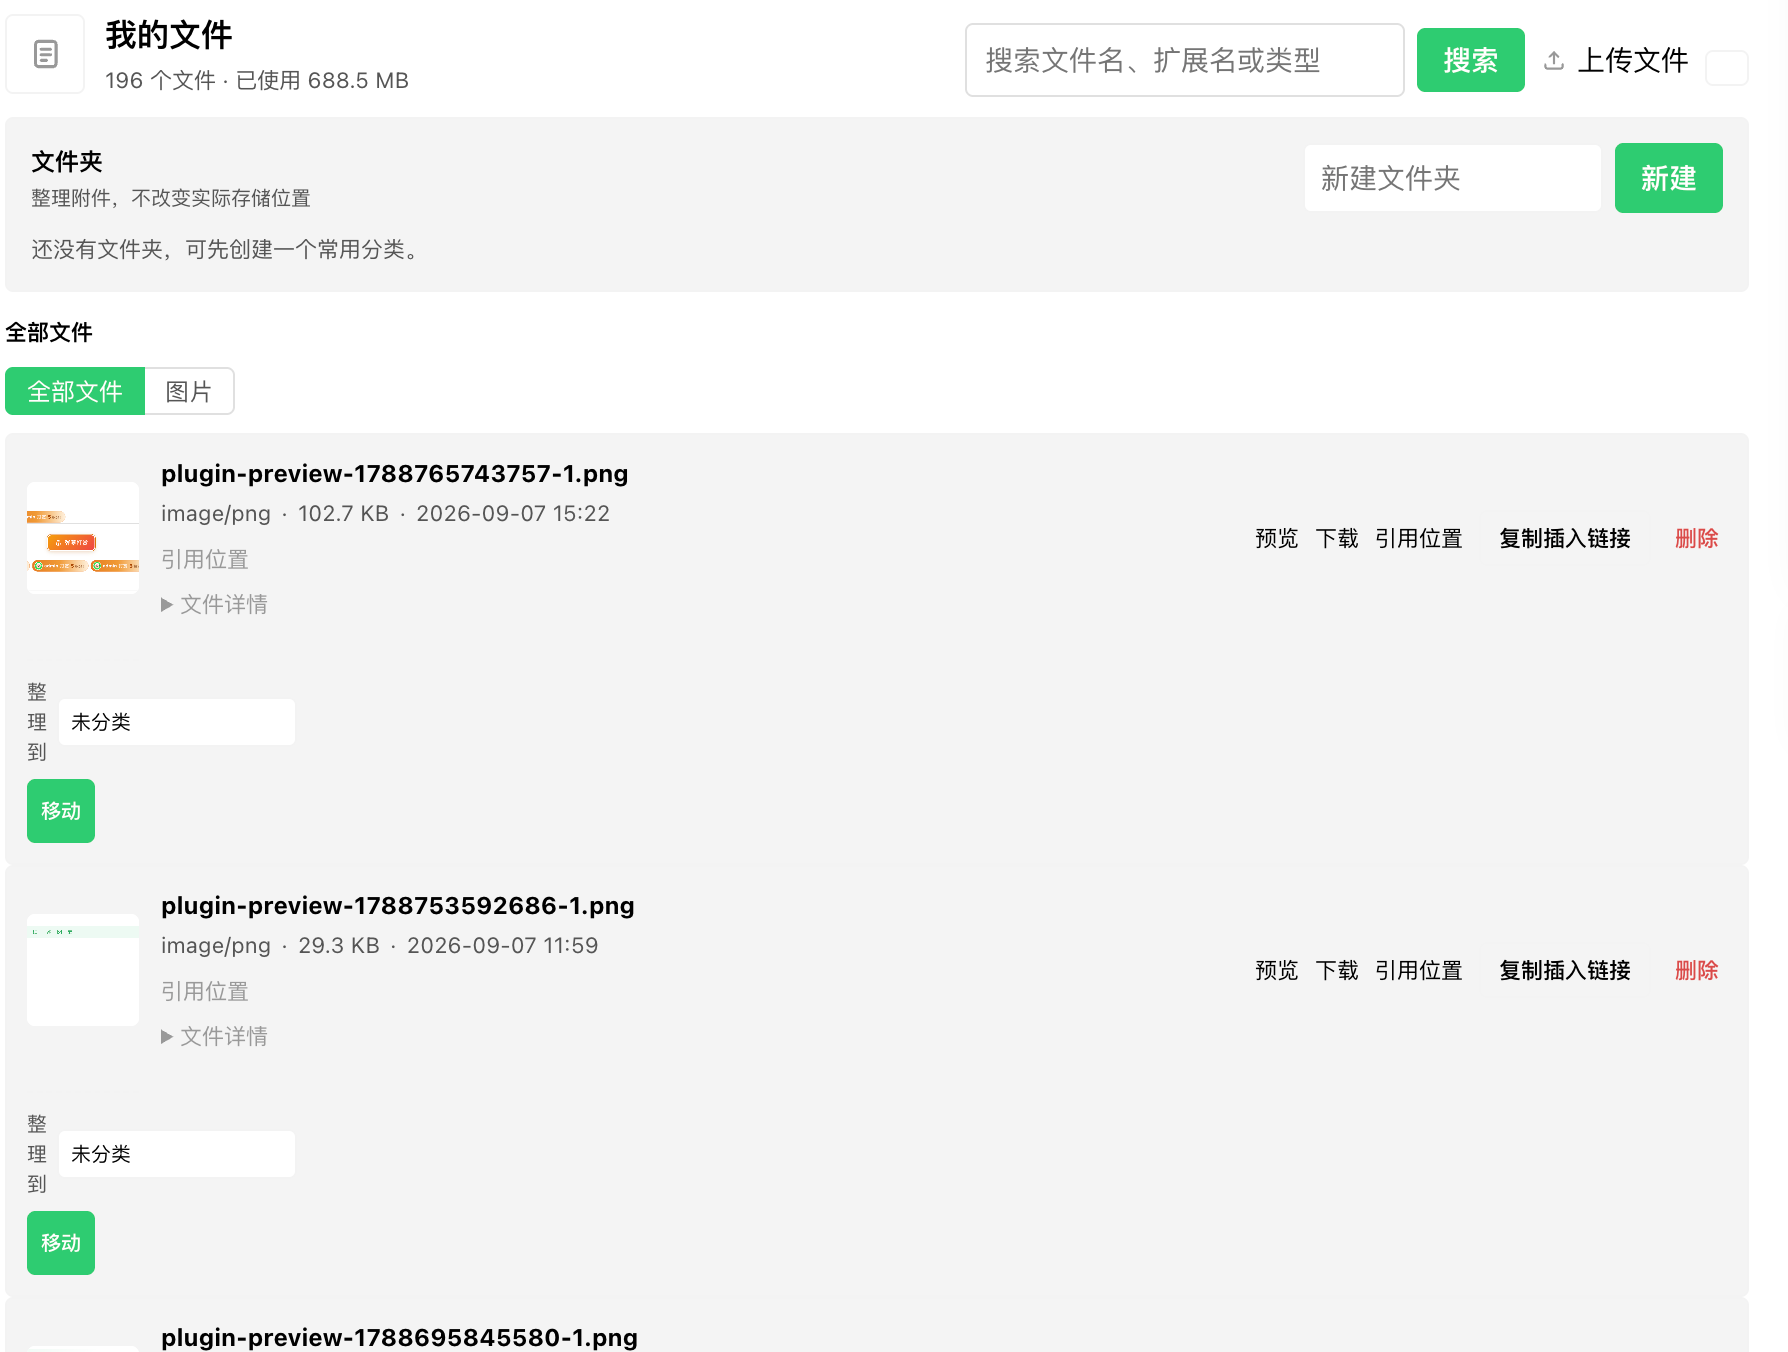Click 移动 button for the second file
Screen dimensions: 1788x1352
61,1243
